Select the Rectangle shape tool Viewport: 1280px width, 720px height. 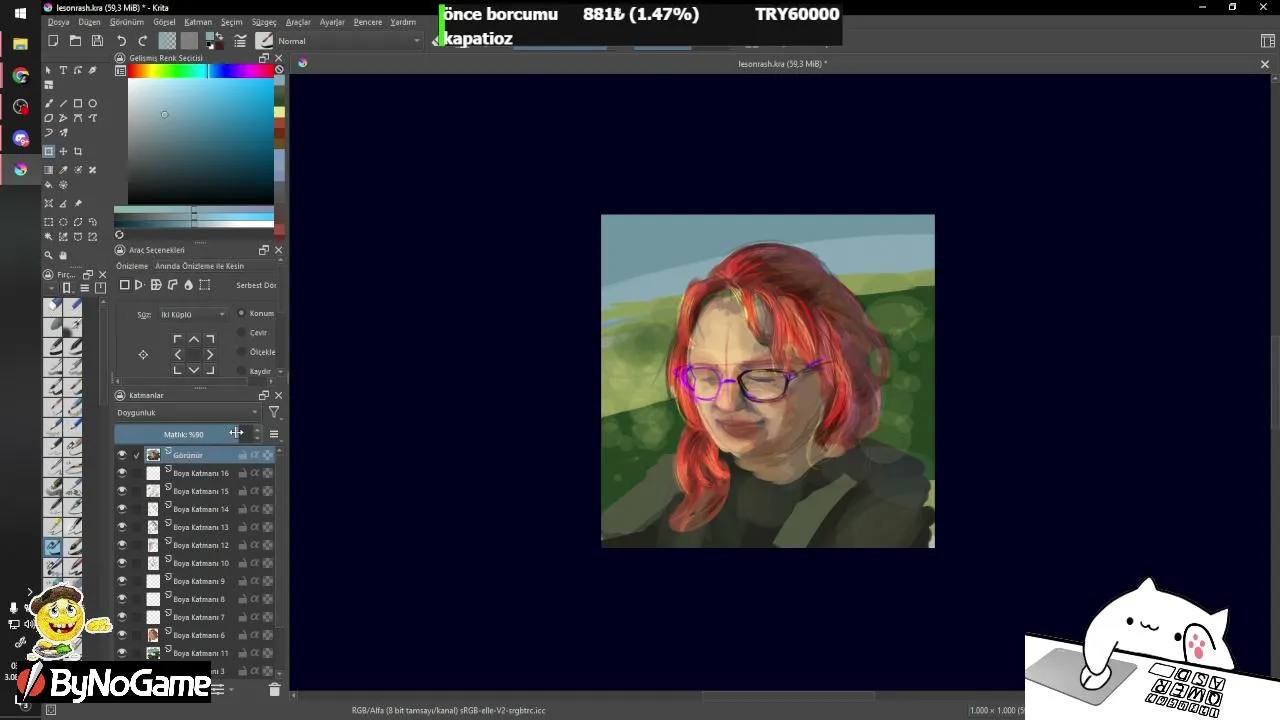(x=78, y=103)
